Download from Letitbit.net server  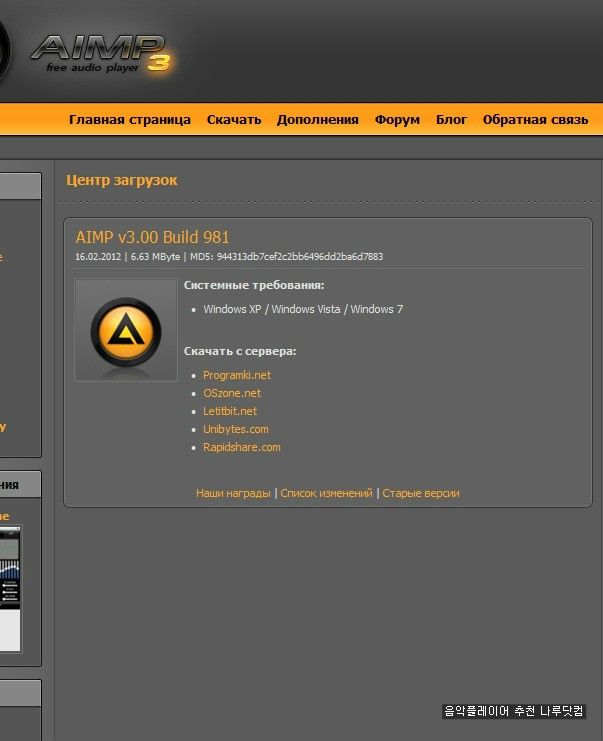230,411
